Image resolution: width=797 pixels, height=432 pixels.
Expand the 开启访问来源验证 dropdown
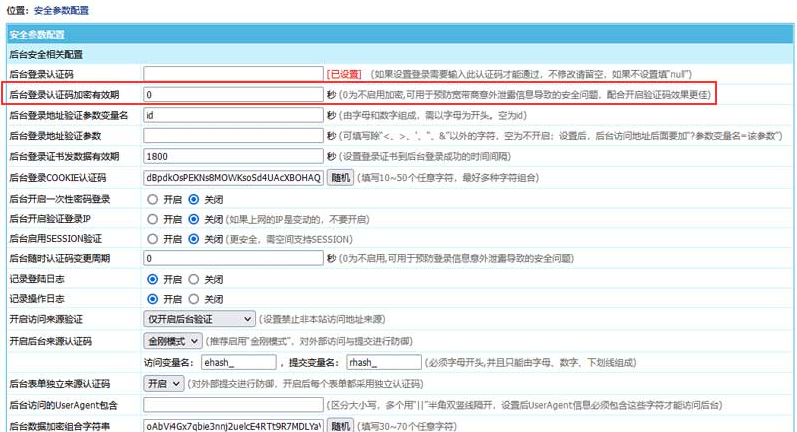coord(200,319)
